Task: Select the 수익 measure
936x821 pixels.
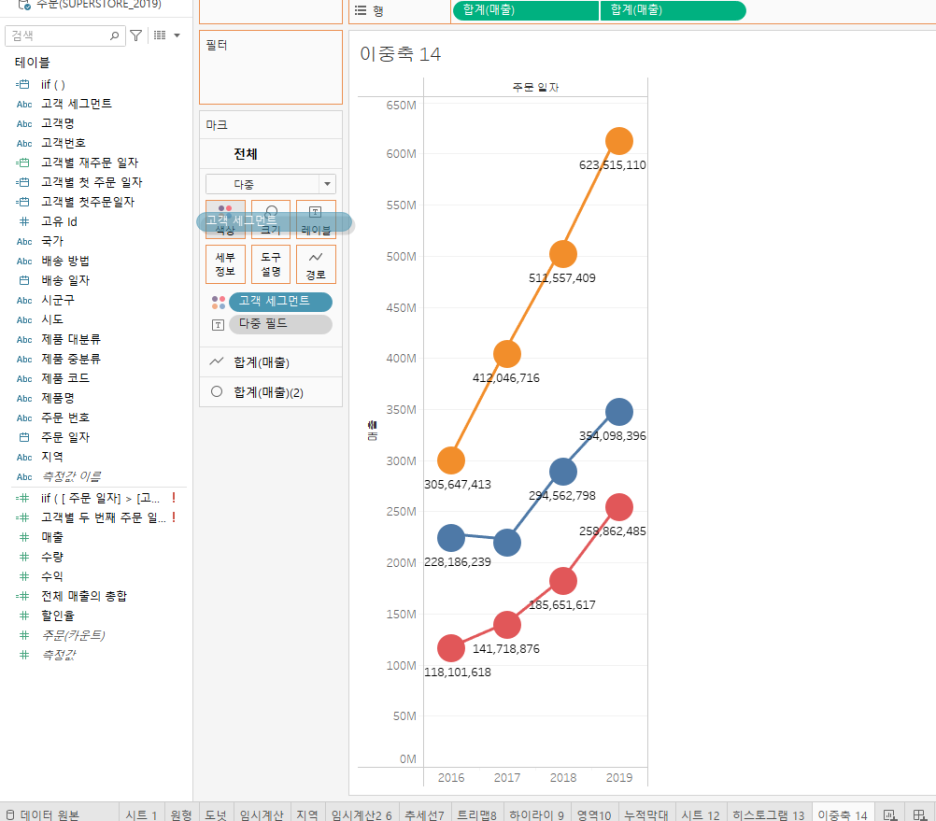Action: 52,577
